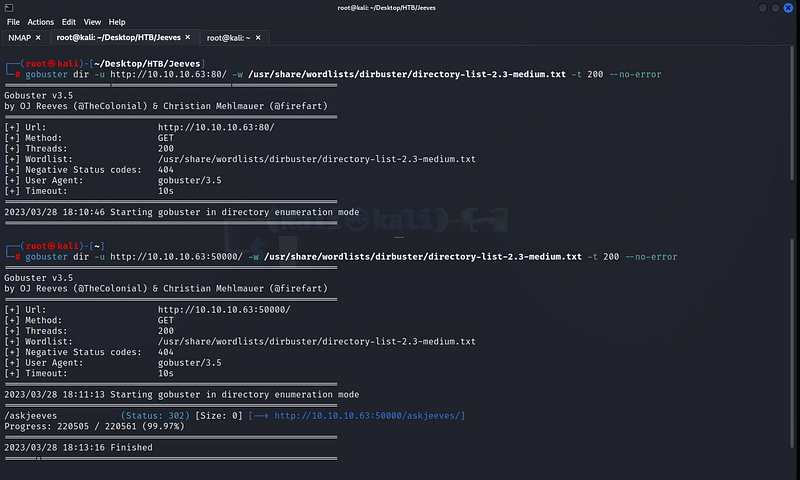
Task: Click the gobuster command targeting port 80
Action: (343, 74)
